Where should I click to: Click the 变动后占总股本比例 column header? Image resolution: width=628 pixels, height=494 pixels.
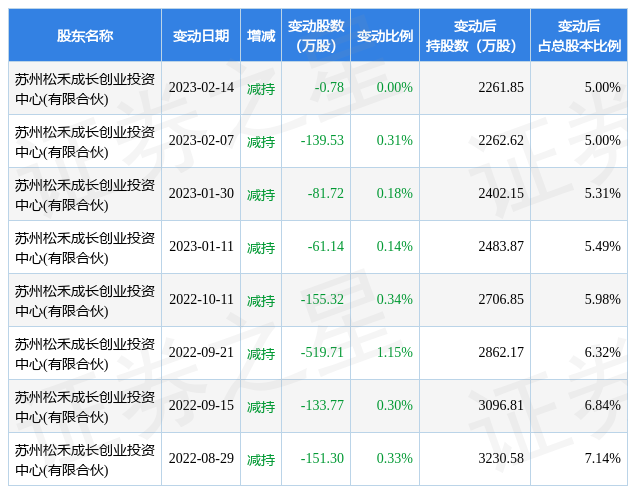coord(579,36)
